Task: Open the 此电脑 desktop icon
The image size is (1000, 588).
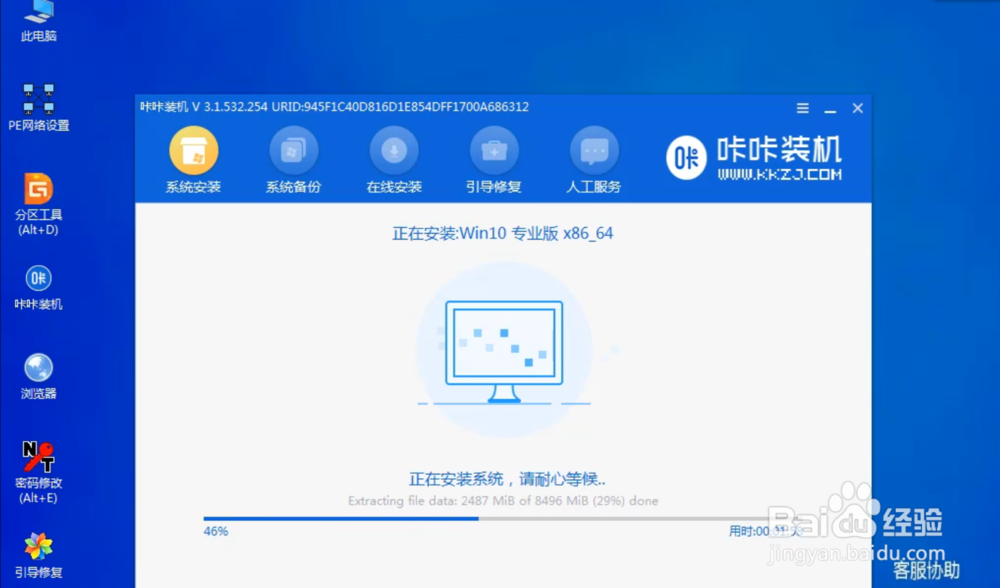Action: (x=38, y=20)
